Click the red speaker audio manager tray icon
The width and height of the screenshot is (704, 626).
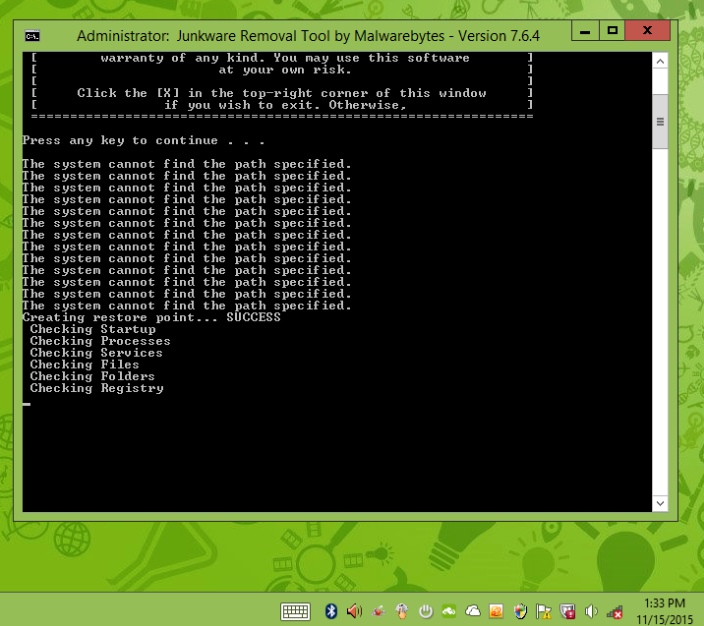pos(354,611)
